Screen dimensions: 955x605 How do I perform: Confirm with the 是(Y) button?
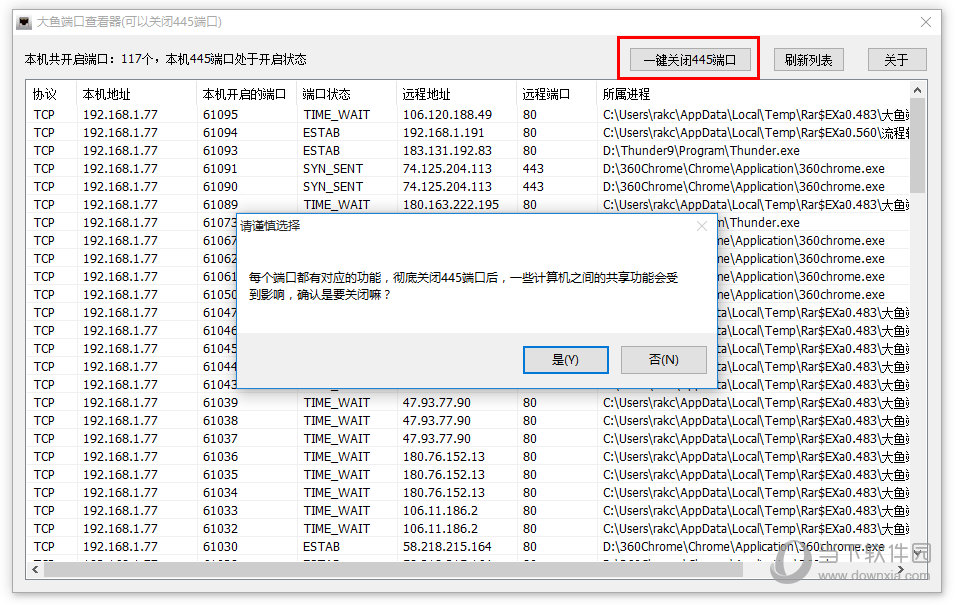coord(565,359)
